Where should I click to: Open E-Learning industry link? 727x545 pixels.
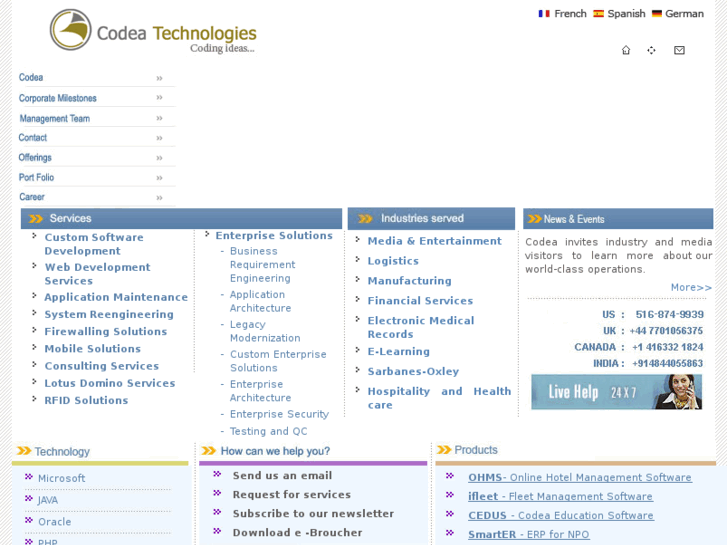point(398,352)
